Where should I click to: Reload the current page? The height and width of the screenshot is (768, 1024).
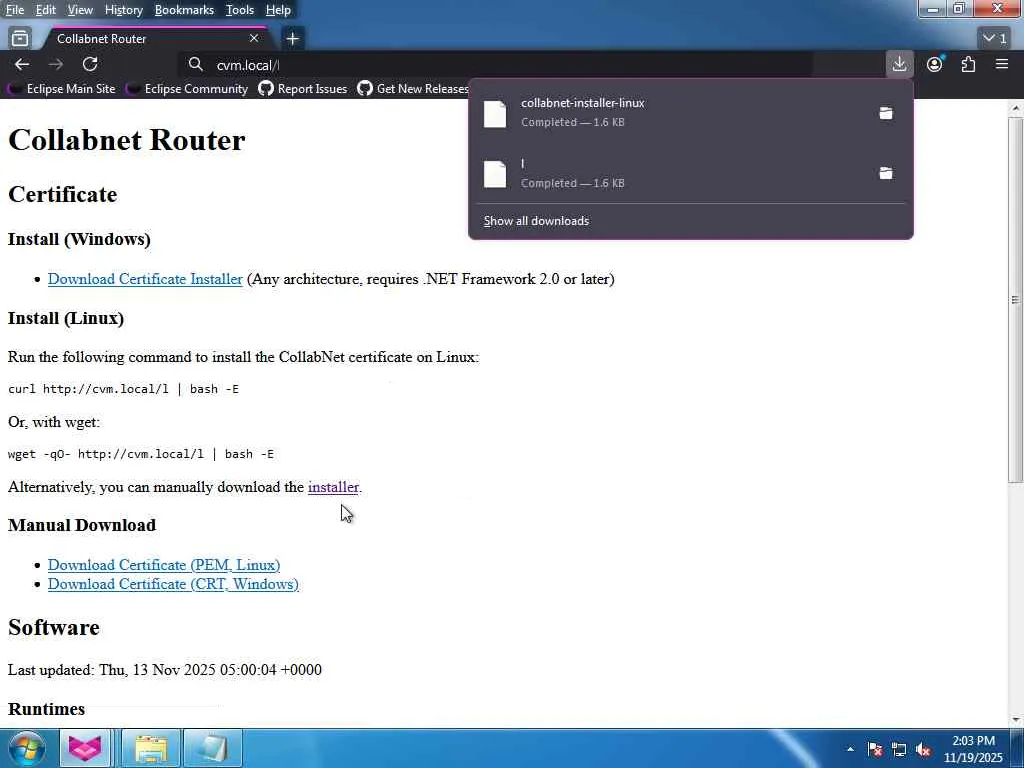point(90,64)
